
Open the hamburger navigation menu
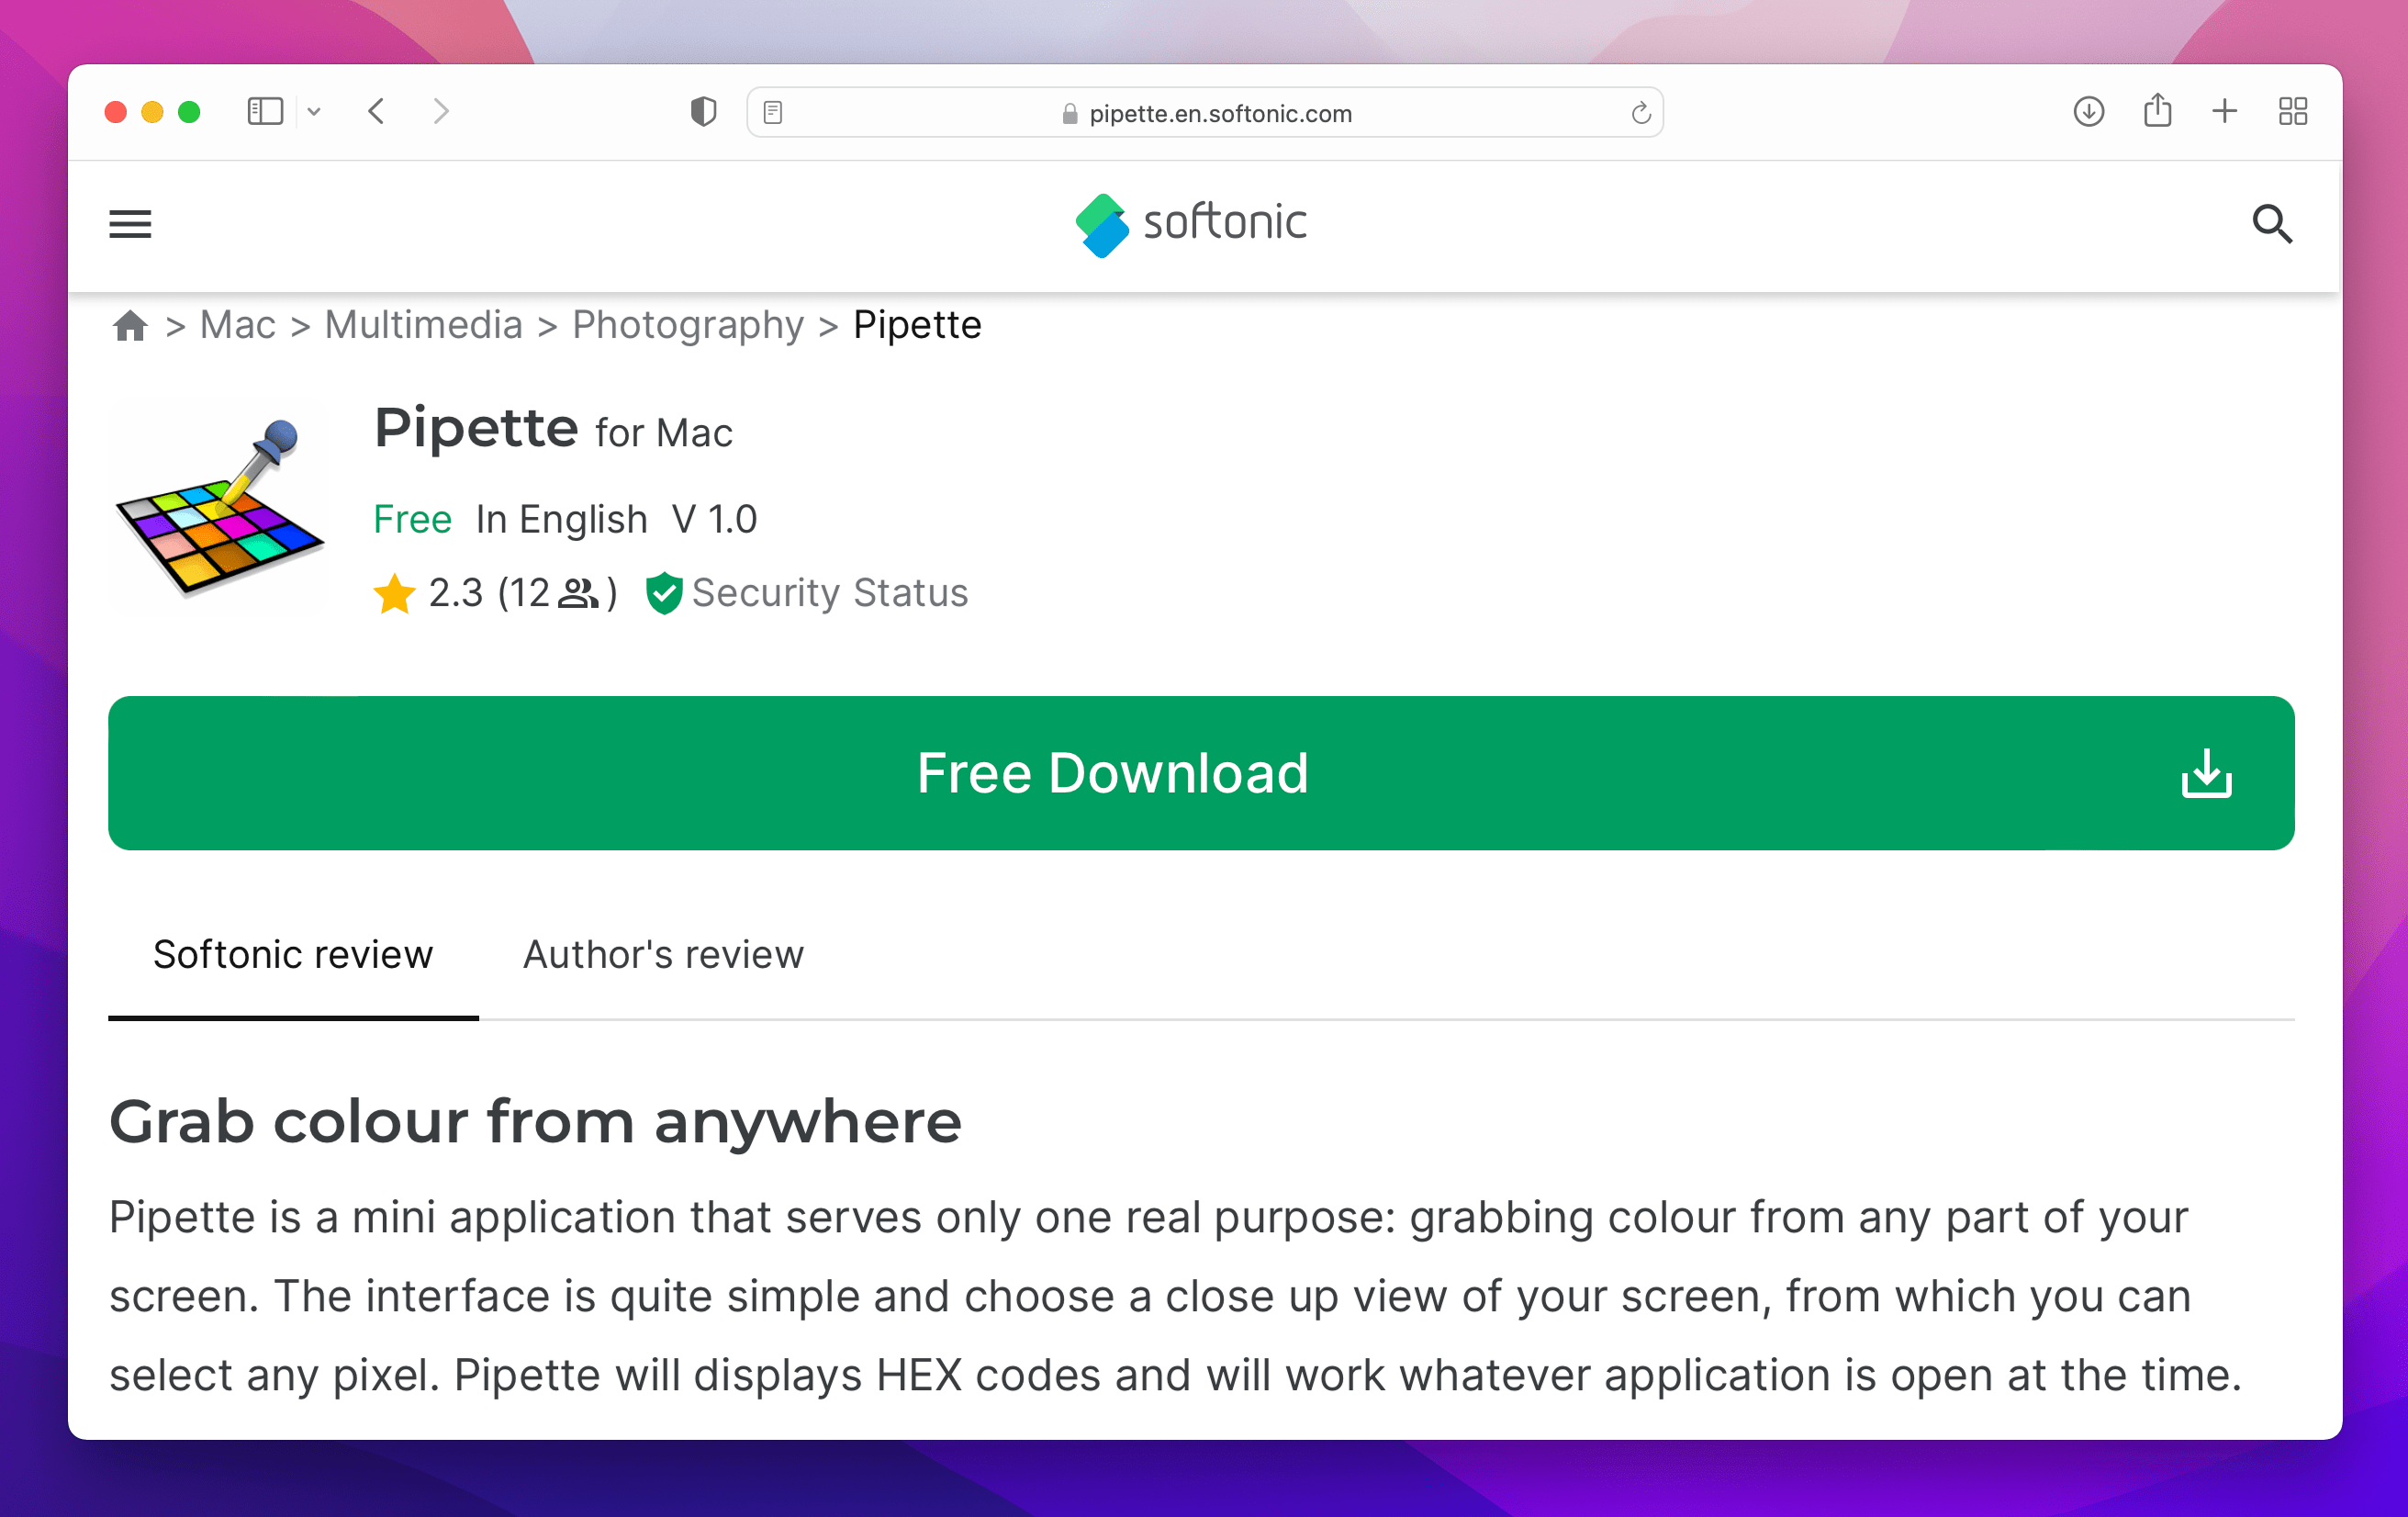(129, 225)
